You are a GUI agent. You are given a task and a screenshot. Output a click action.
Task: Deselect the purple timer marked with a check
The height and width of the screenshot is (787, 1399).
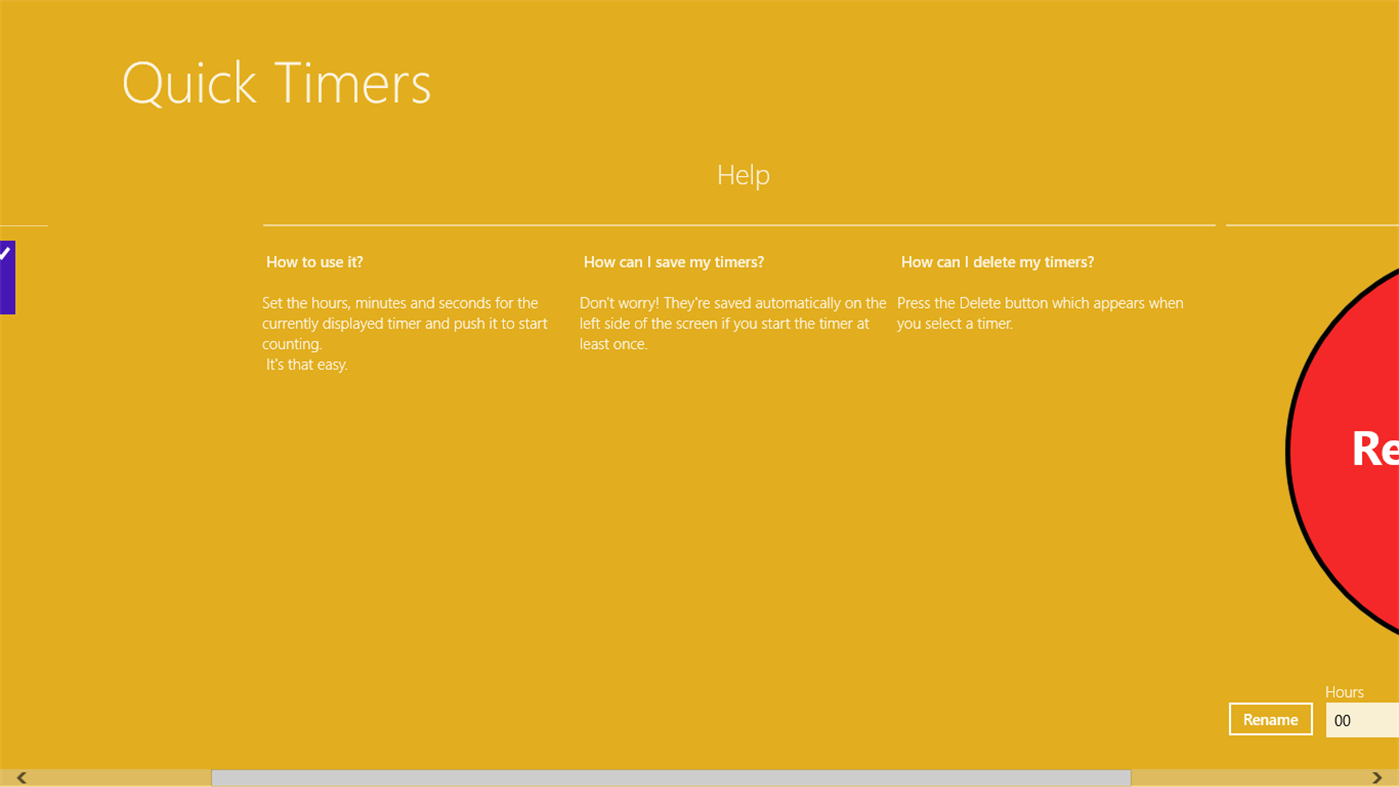tap(8, 277)
